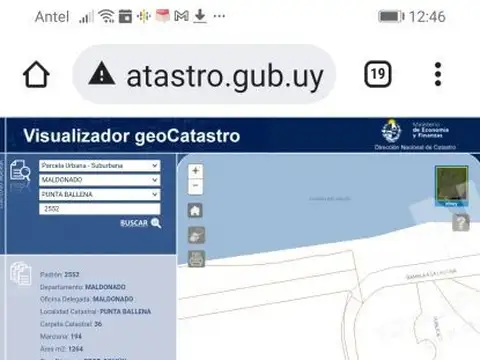Click the BUSCAR search link
Screen dimensions: 480x360
click(134, 223)
